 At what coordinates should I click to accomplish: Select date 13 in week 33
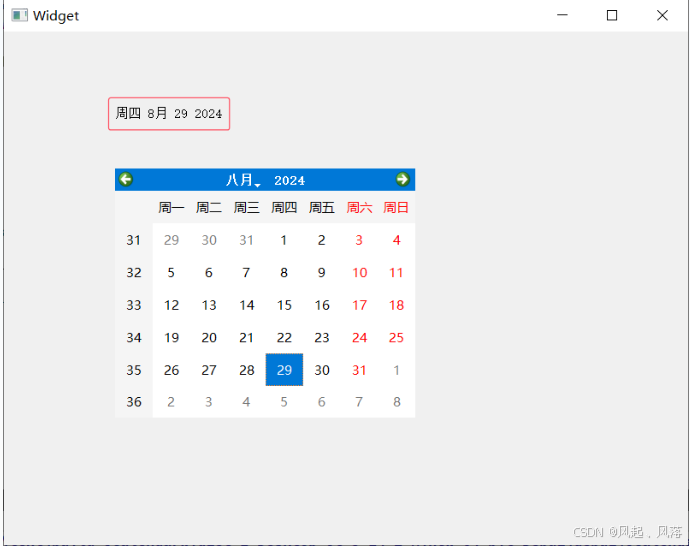[209, 305]
